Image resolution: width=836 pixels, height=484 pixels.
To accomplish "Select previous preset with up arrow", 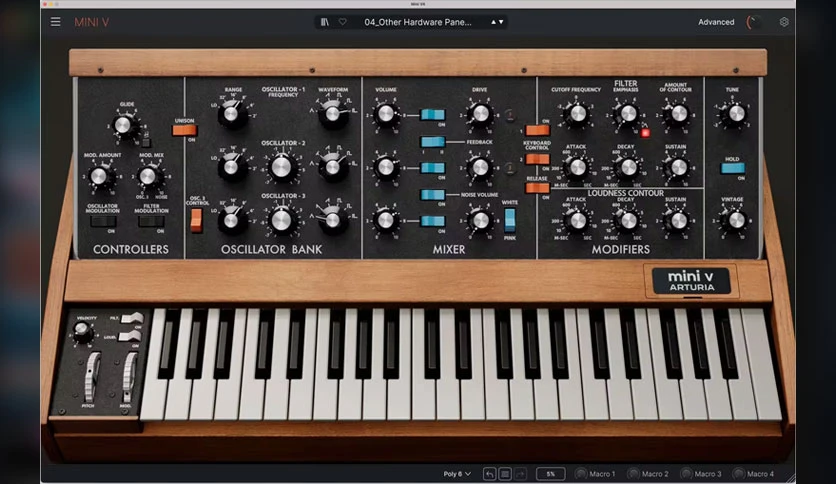I will tap(494, 22).
